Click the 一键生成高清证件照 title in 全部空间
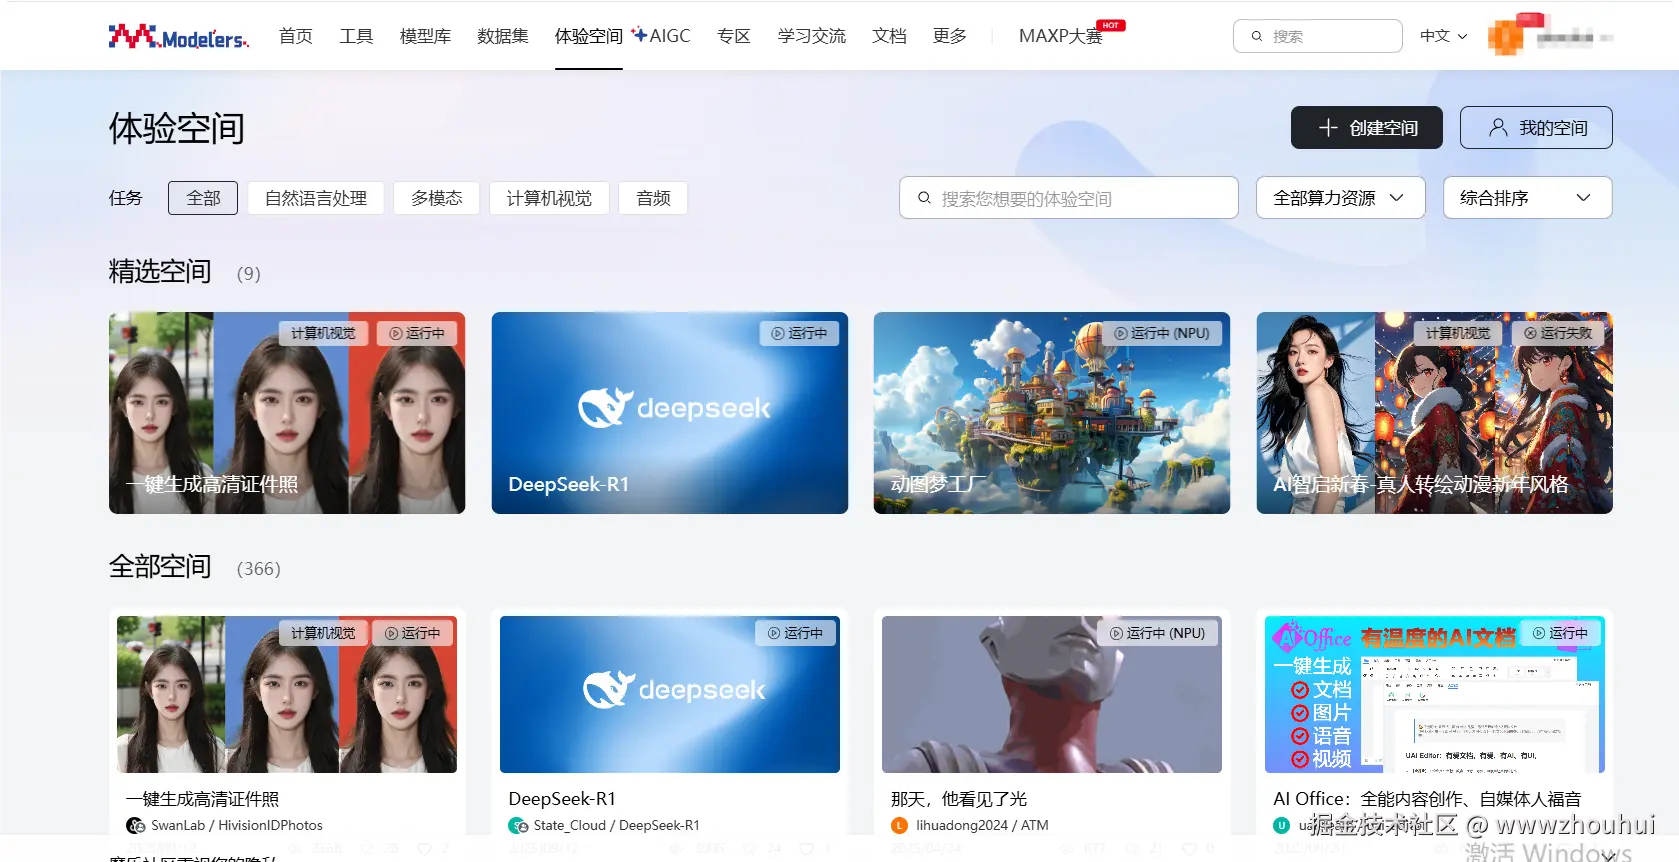 point(202,799)
